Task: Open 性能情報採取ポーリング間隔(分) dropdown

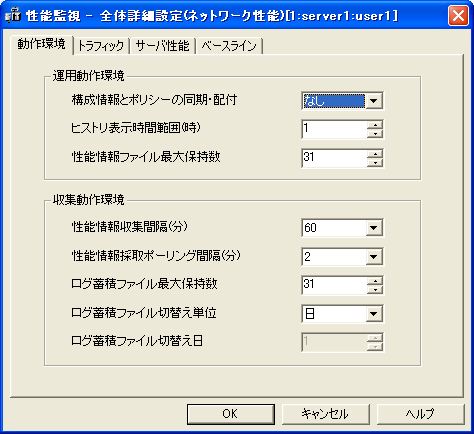Action: tap(374, 257)
